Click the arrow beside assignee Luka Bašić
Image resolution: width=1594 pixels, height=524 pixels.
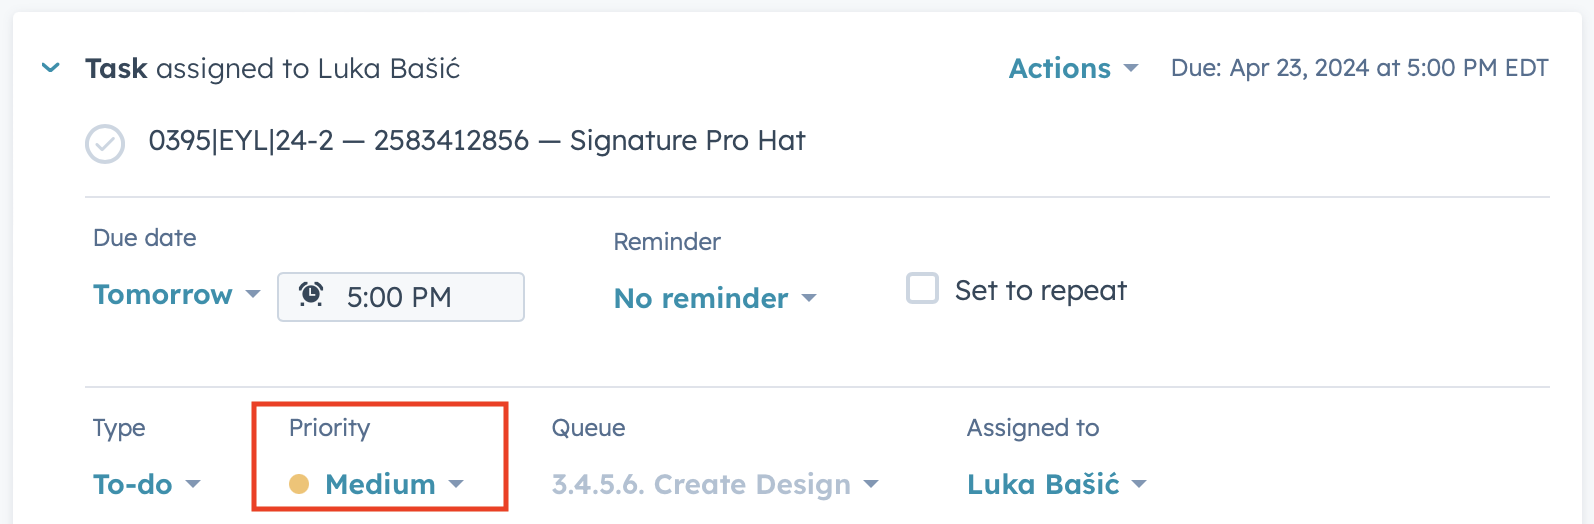(x=1138, y=484)
